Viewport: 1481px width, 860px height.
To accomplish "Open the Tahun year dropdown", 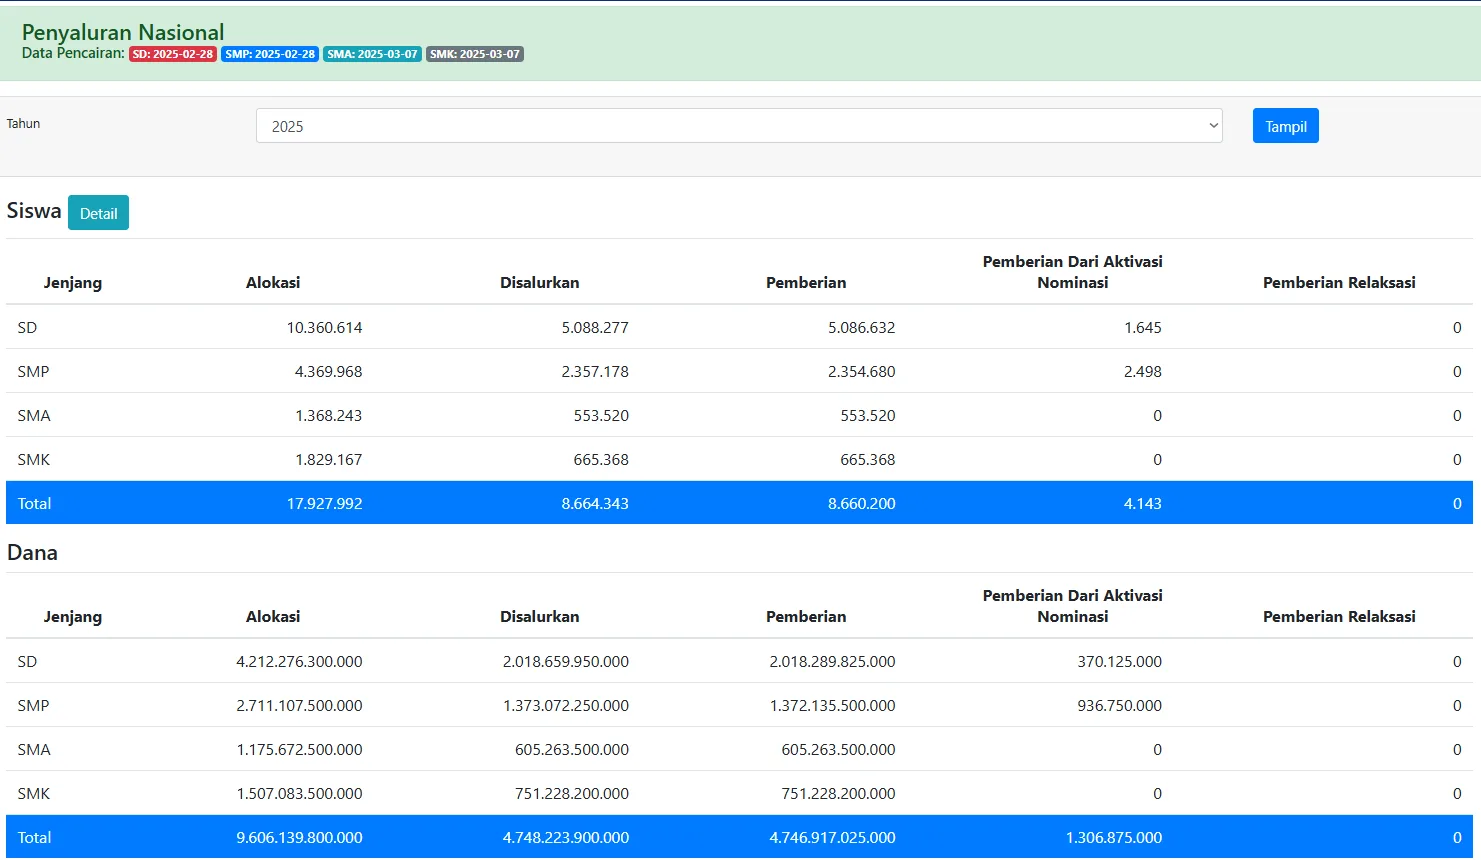I will tap(738, 126).
